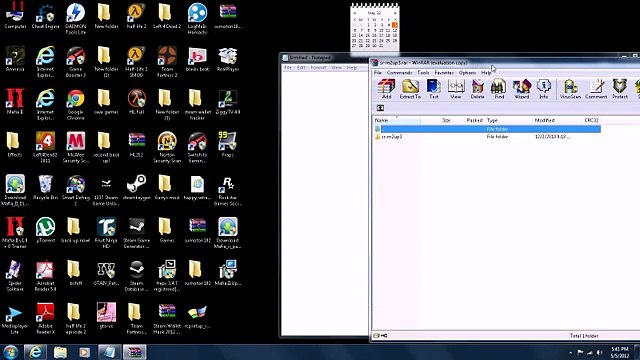
Task: Open the Windows Start menu
Action: click(x=11, y=352)
